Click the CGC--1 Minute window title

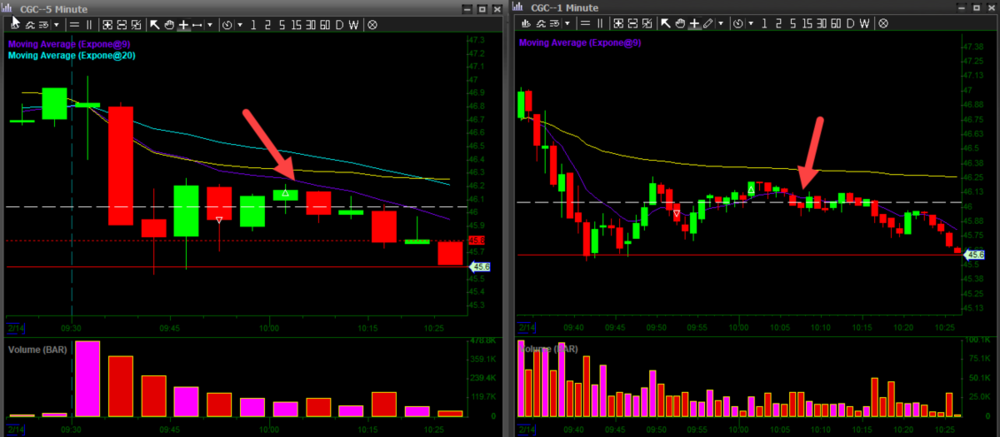(564, 8)
